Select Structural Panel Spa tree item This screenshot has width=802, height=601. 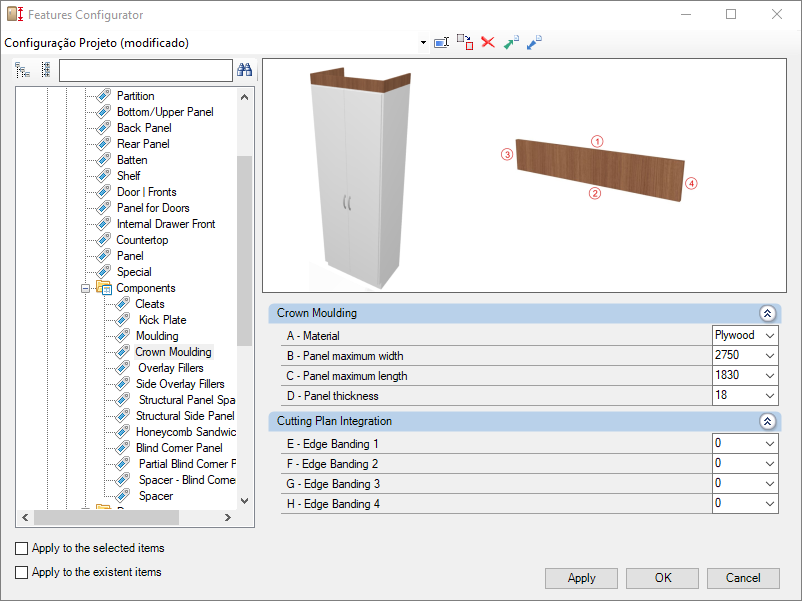[x=187, y=399]
